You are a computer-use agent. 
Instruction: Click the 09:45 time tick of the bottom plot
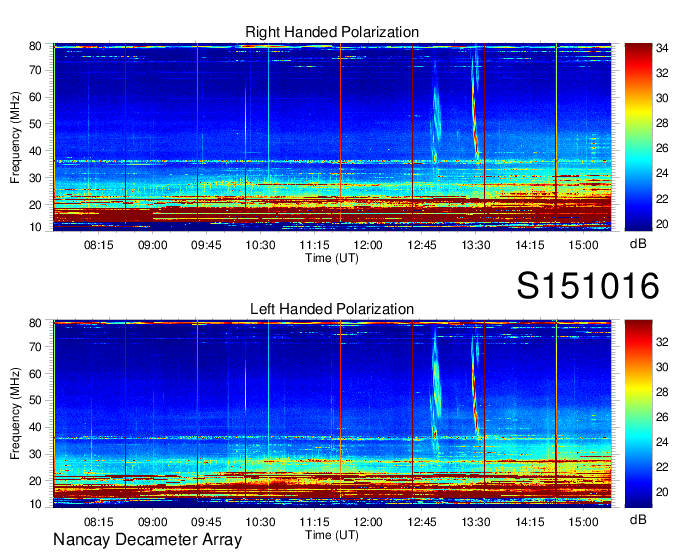pos(206,522)
